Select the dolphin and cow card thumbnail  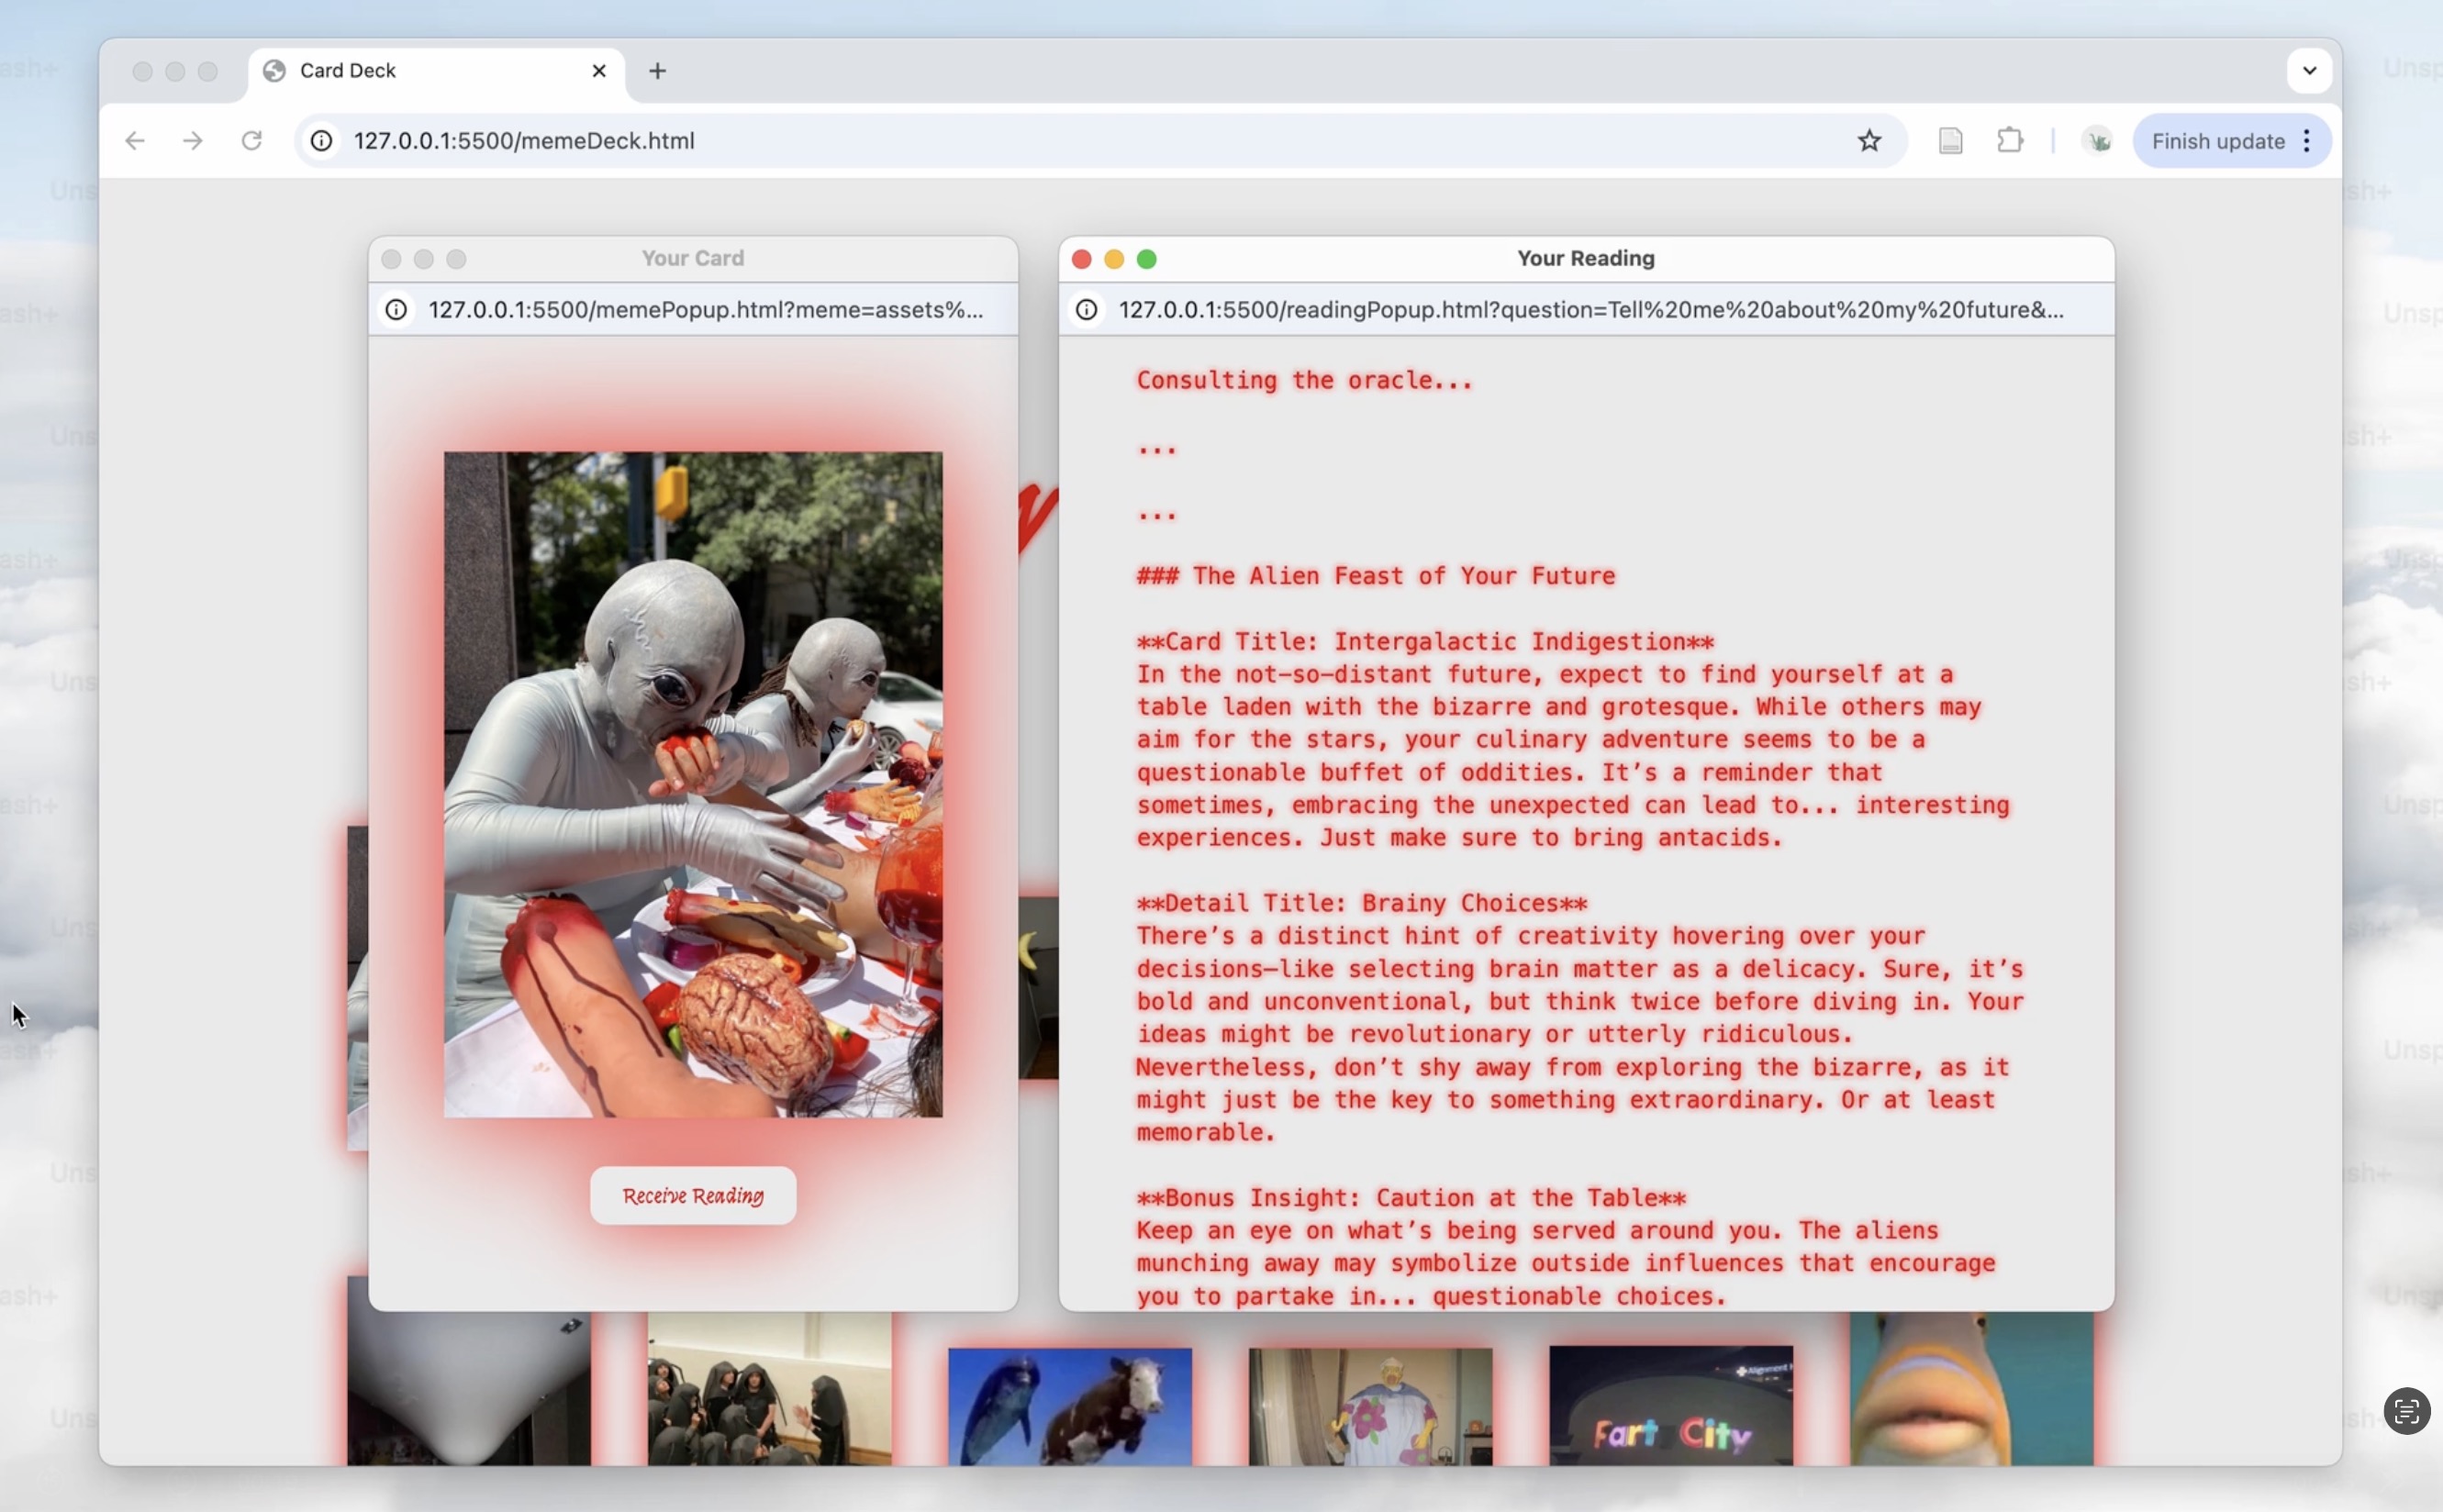[x=1070, y=1407]
